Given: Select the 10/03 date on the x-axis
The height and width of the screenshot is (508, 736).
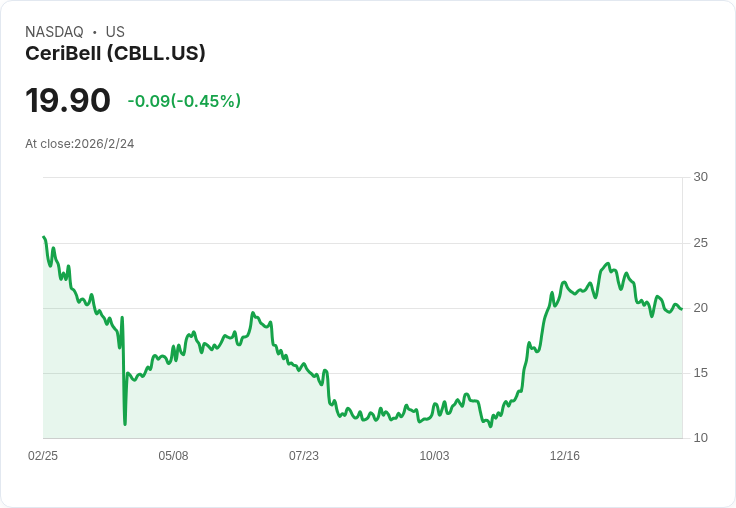Looking at the screenshot, I should click(434, 456).
